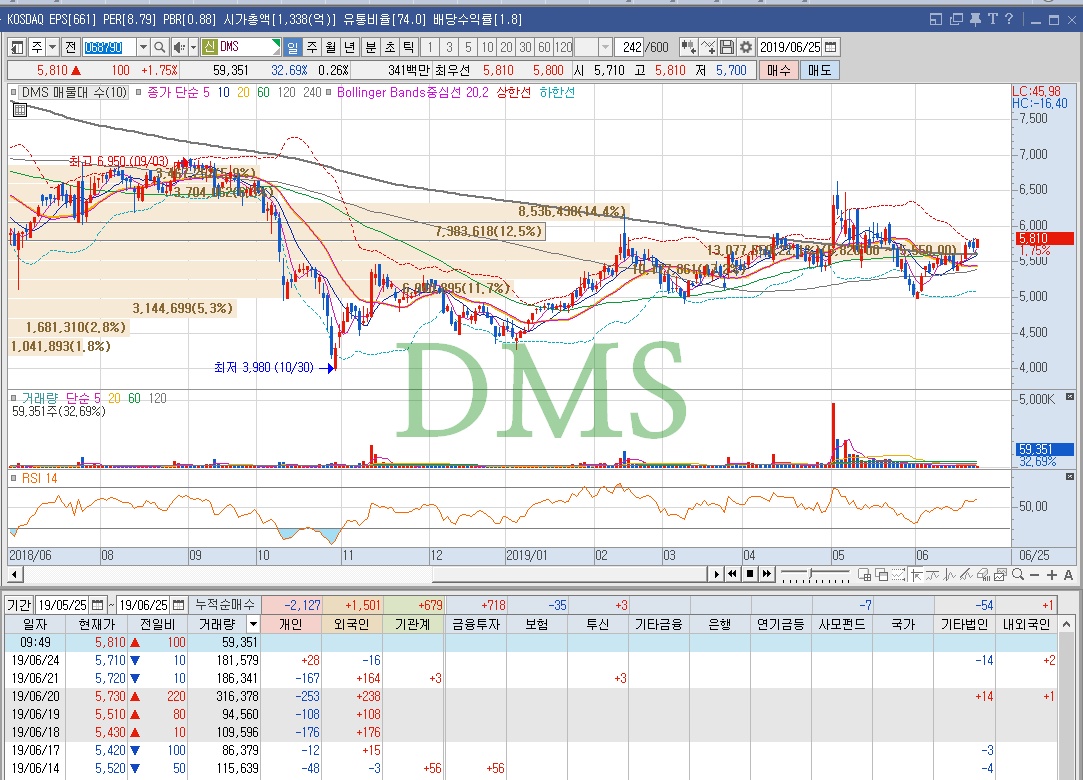
Task: Click the T font icon in title bar
Action: (x=993, y=19)
